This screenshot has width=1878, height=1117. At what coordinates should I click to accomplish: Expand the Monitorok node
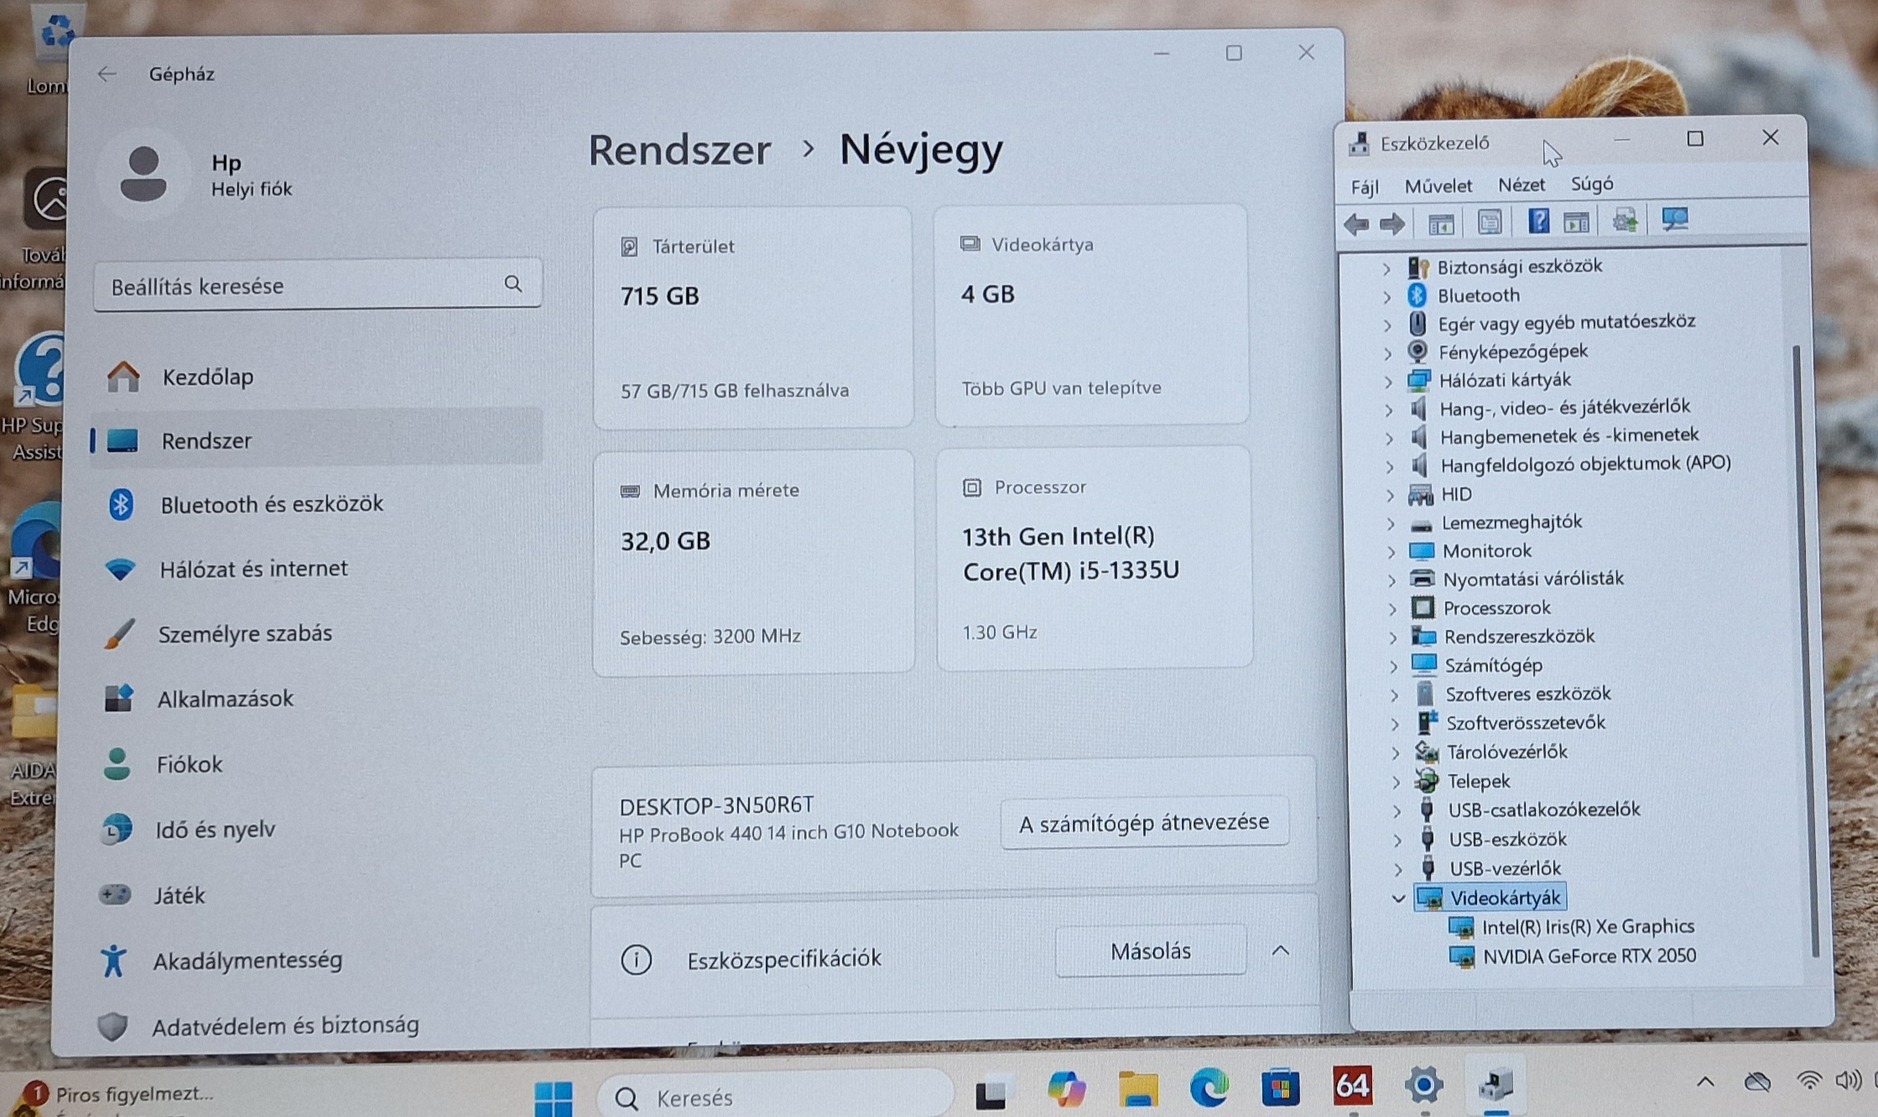click(1390, 552)
